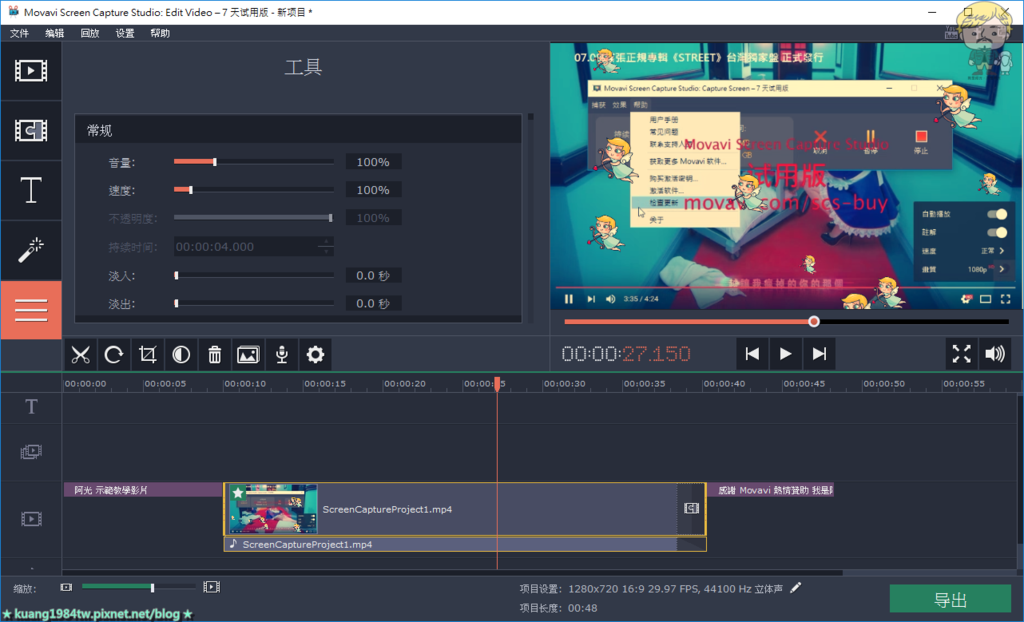Click the star icon on clip thumbnail
This screenshot has height=622, width=1024.
click(x=238, y=493)
